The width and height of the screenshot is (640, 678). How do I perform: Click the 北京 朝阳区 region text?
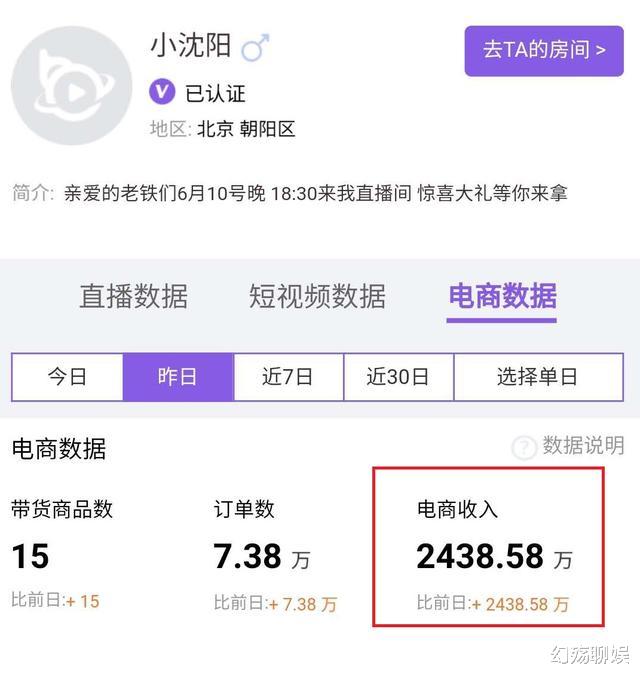246,129
